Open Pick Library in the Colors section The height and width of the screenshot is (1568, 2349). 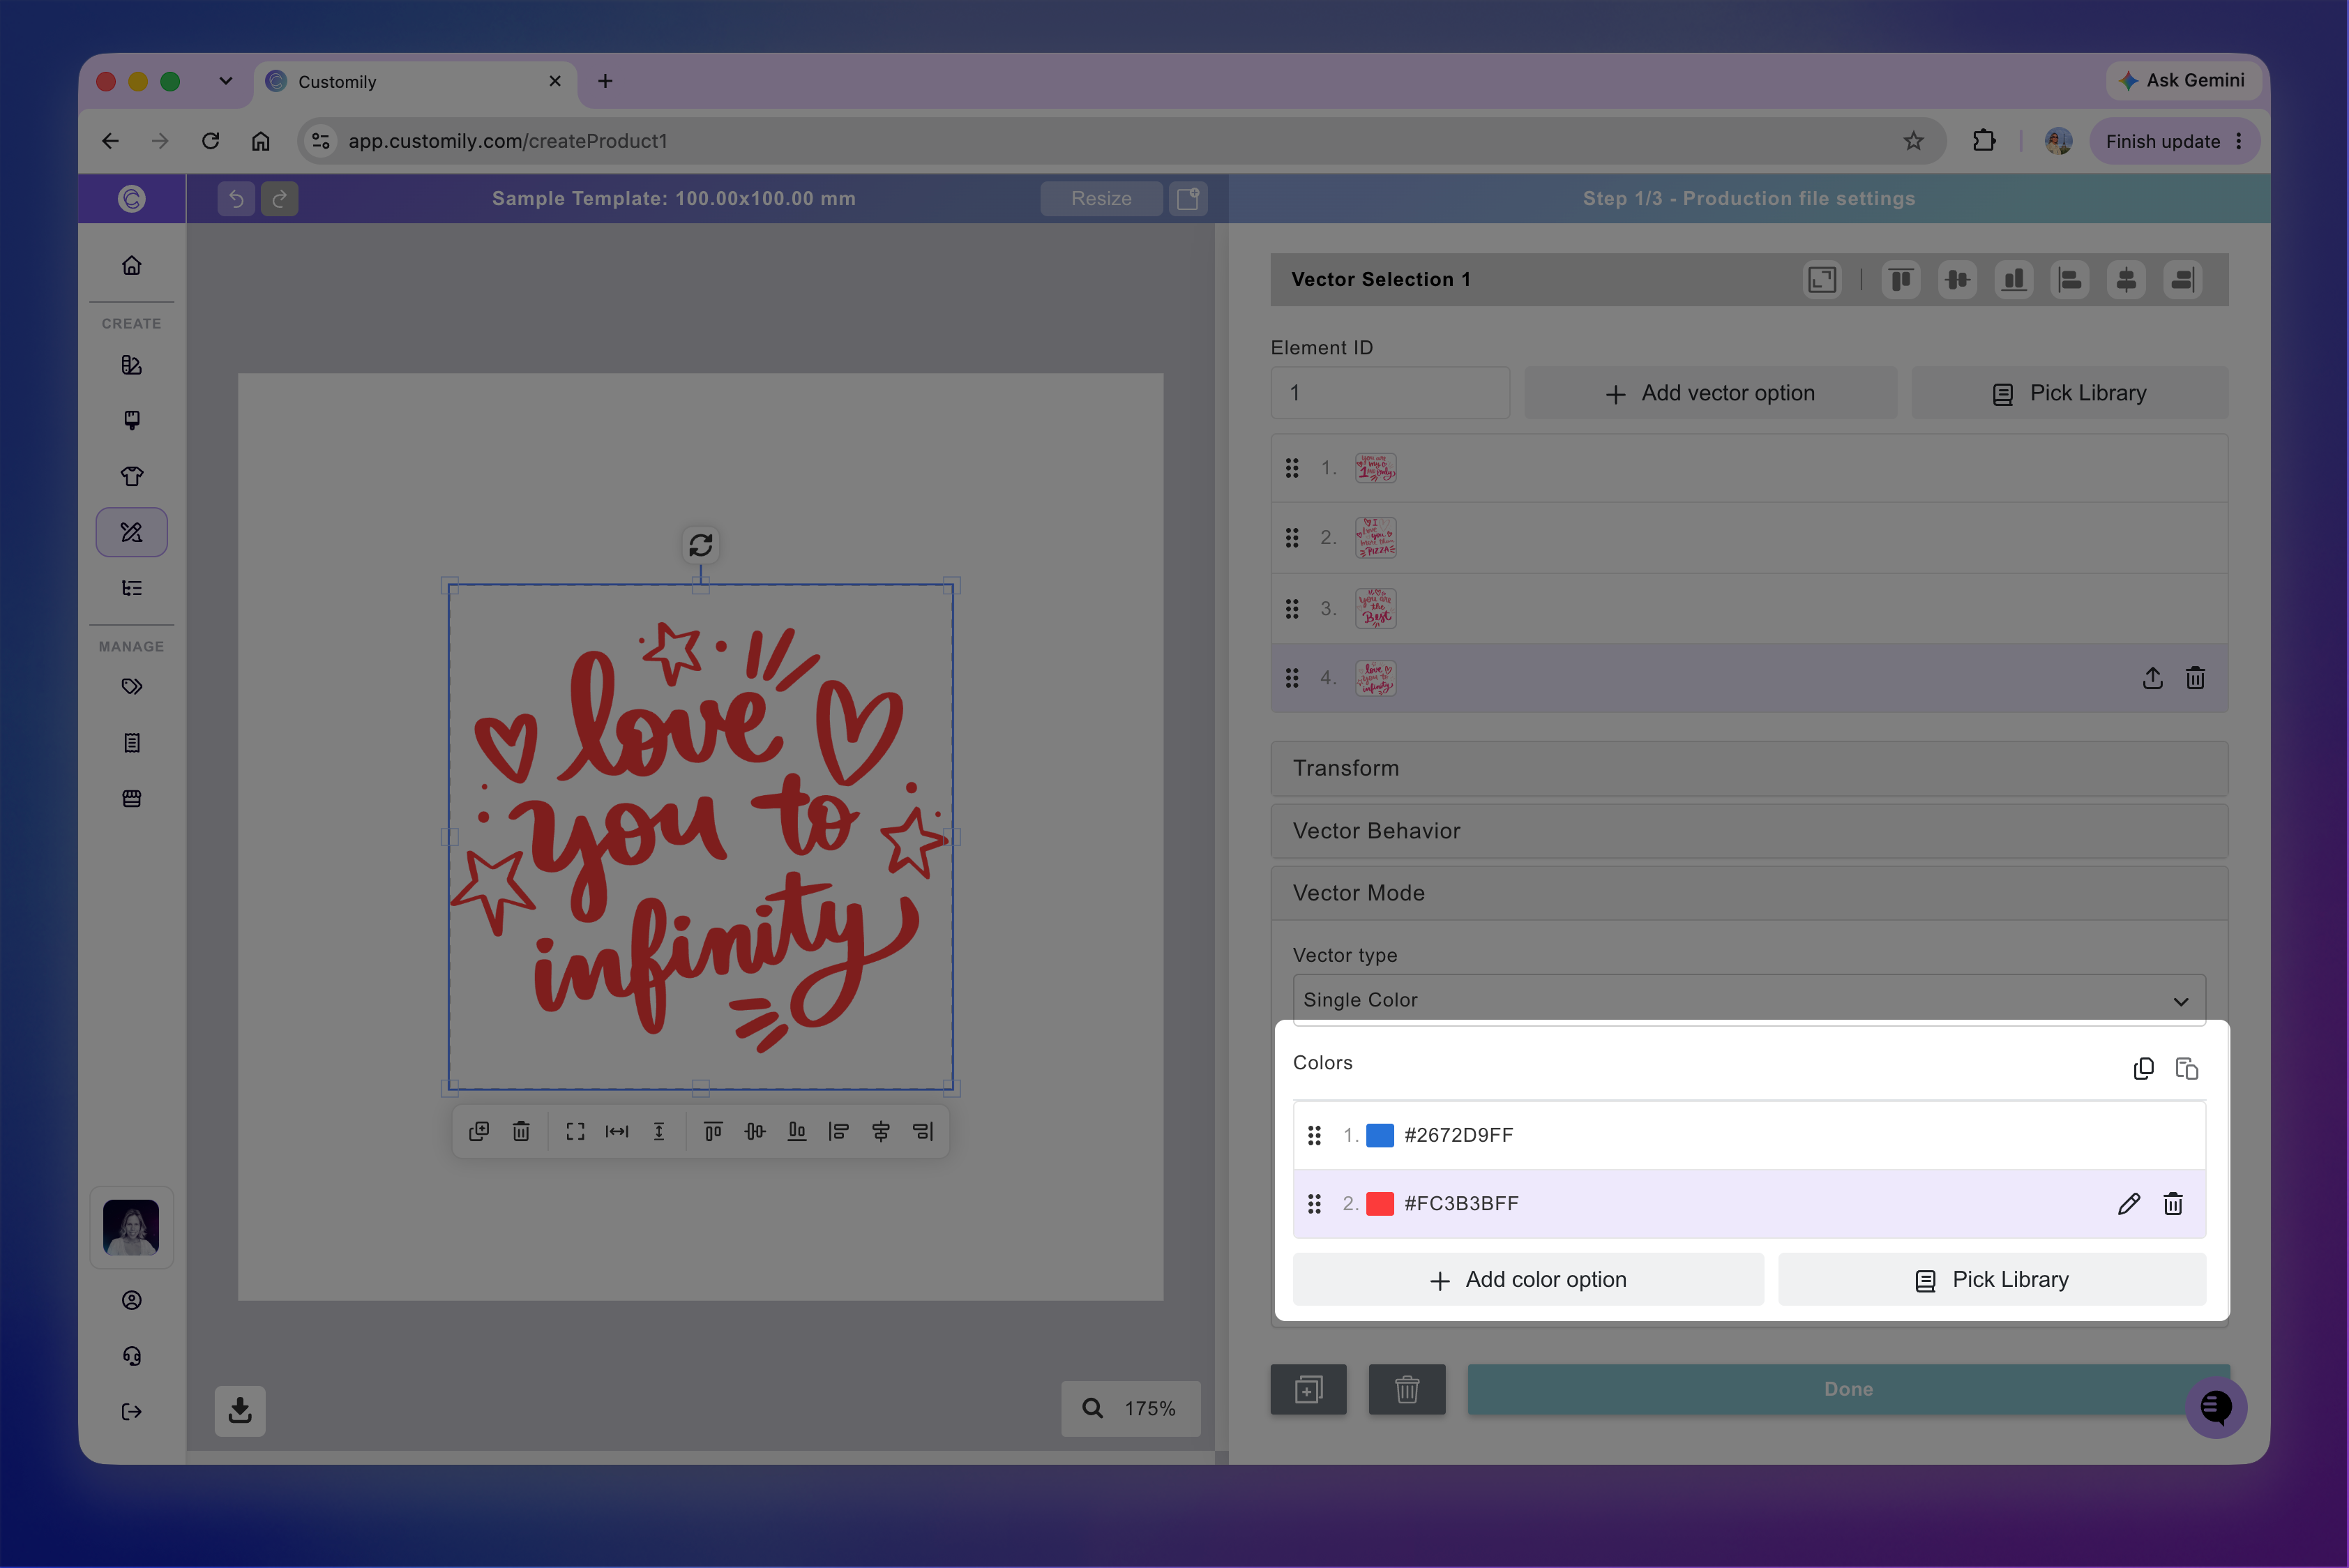pyautogui.click(x=1992, y=1280)
